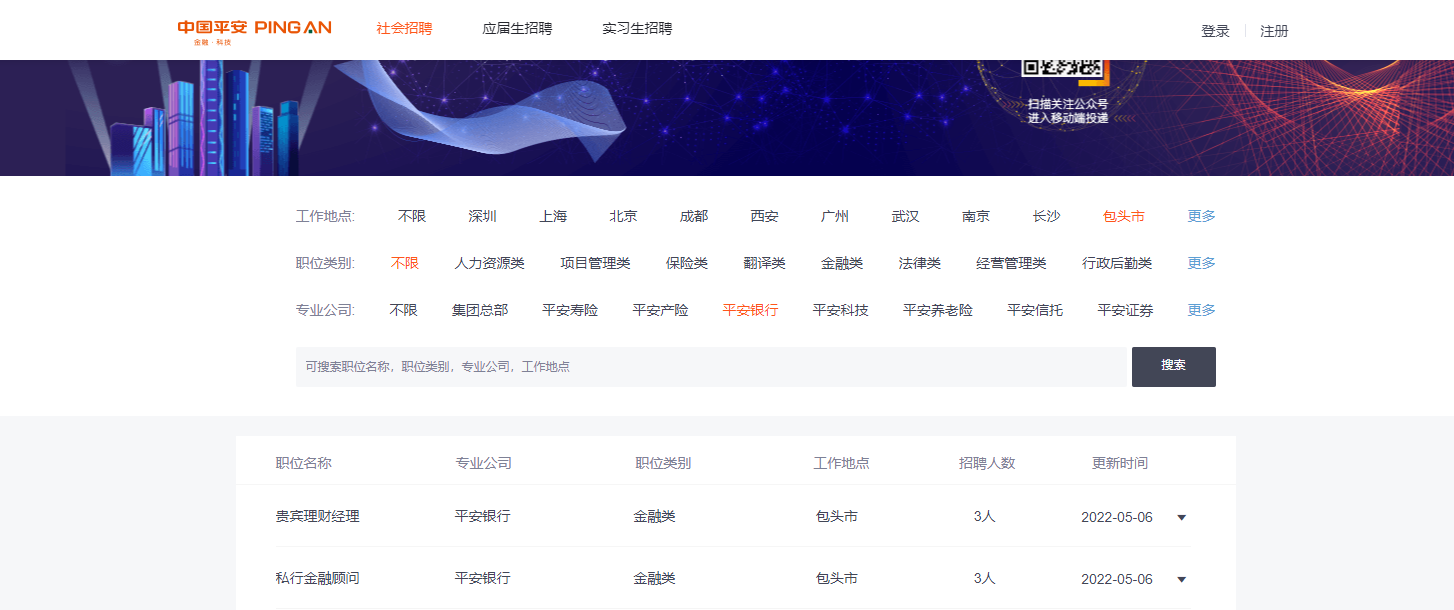The height and width of the screenshot is (610, 1454).
Task: Filter work location by 上海
Action: pos(553,216)
